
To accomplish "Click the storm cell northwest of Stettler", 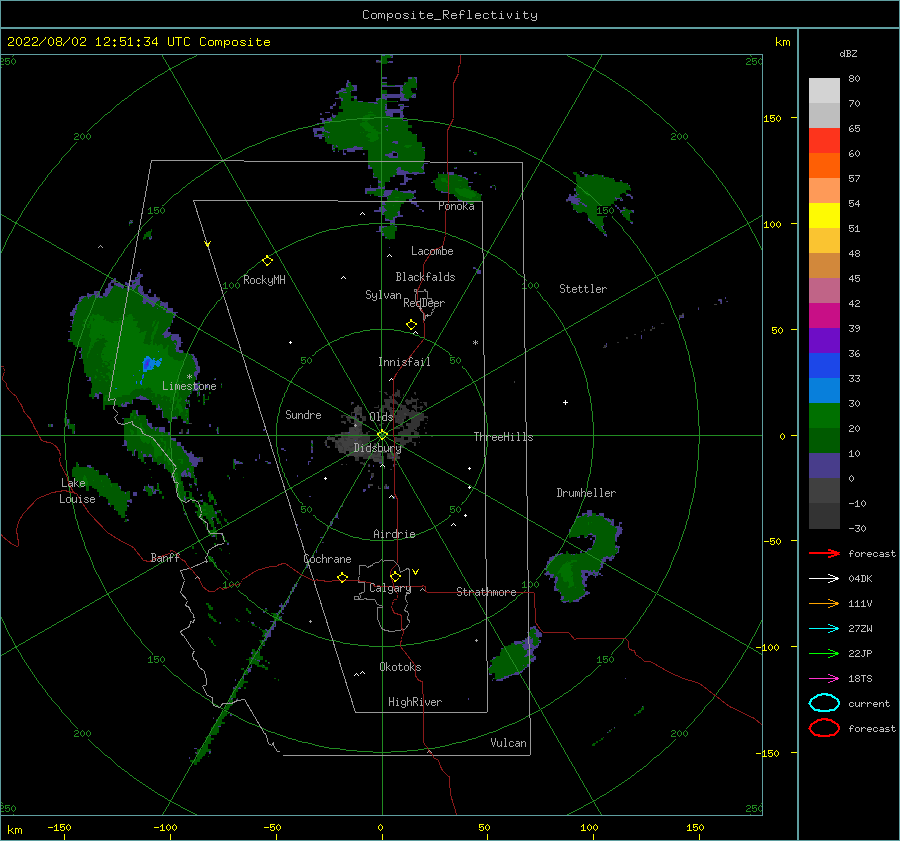I will coord(601,201).
